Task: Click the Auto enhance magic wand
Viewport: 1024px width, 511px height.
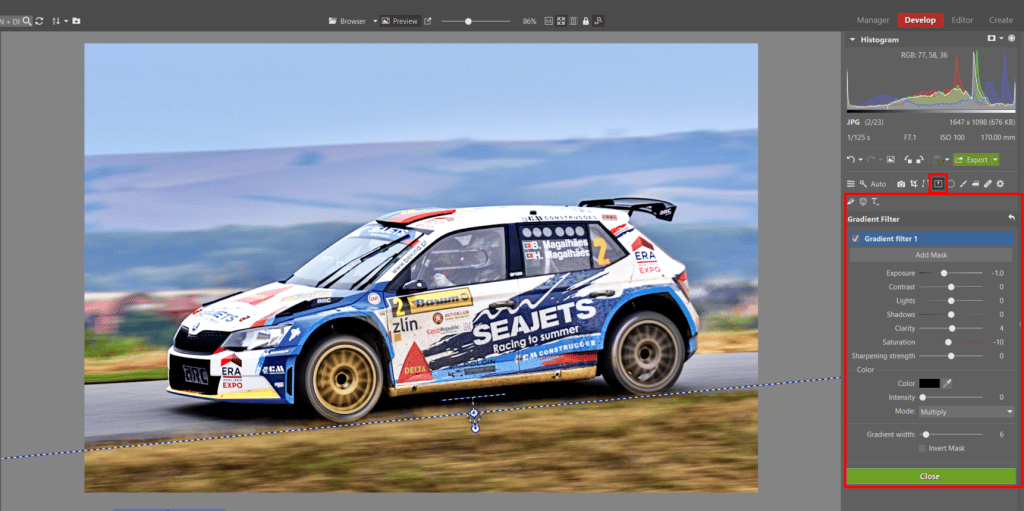Action: pyautogui.click(x=863, y=184)
